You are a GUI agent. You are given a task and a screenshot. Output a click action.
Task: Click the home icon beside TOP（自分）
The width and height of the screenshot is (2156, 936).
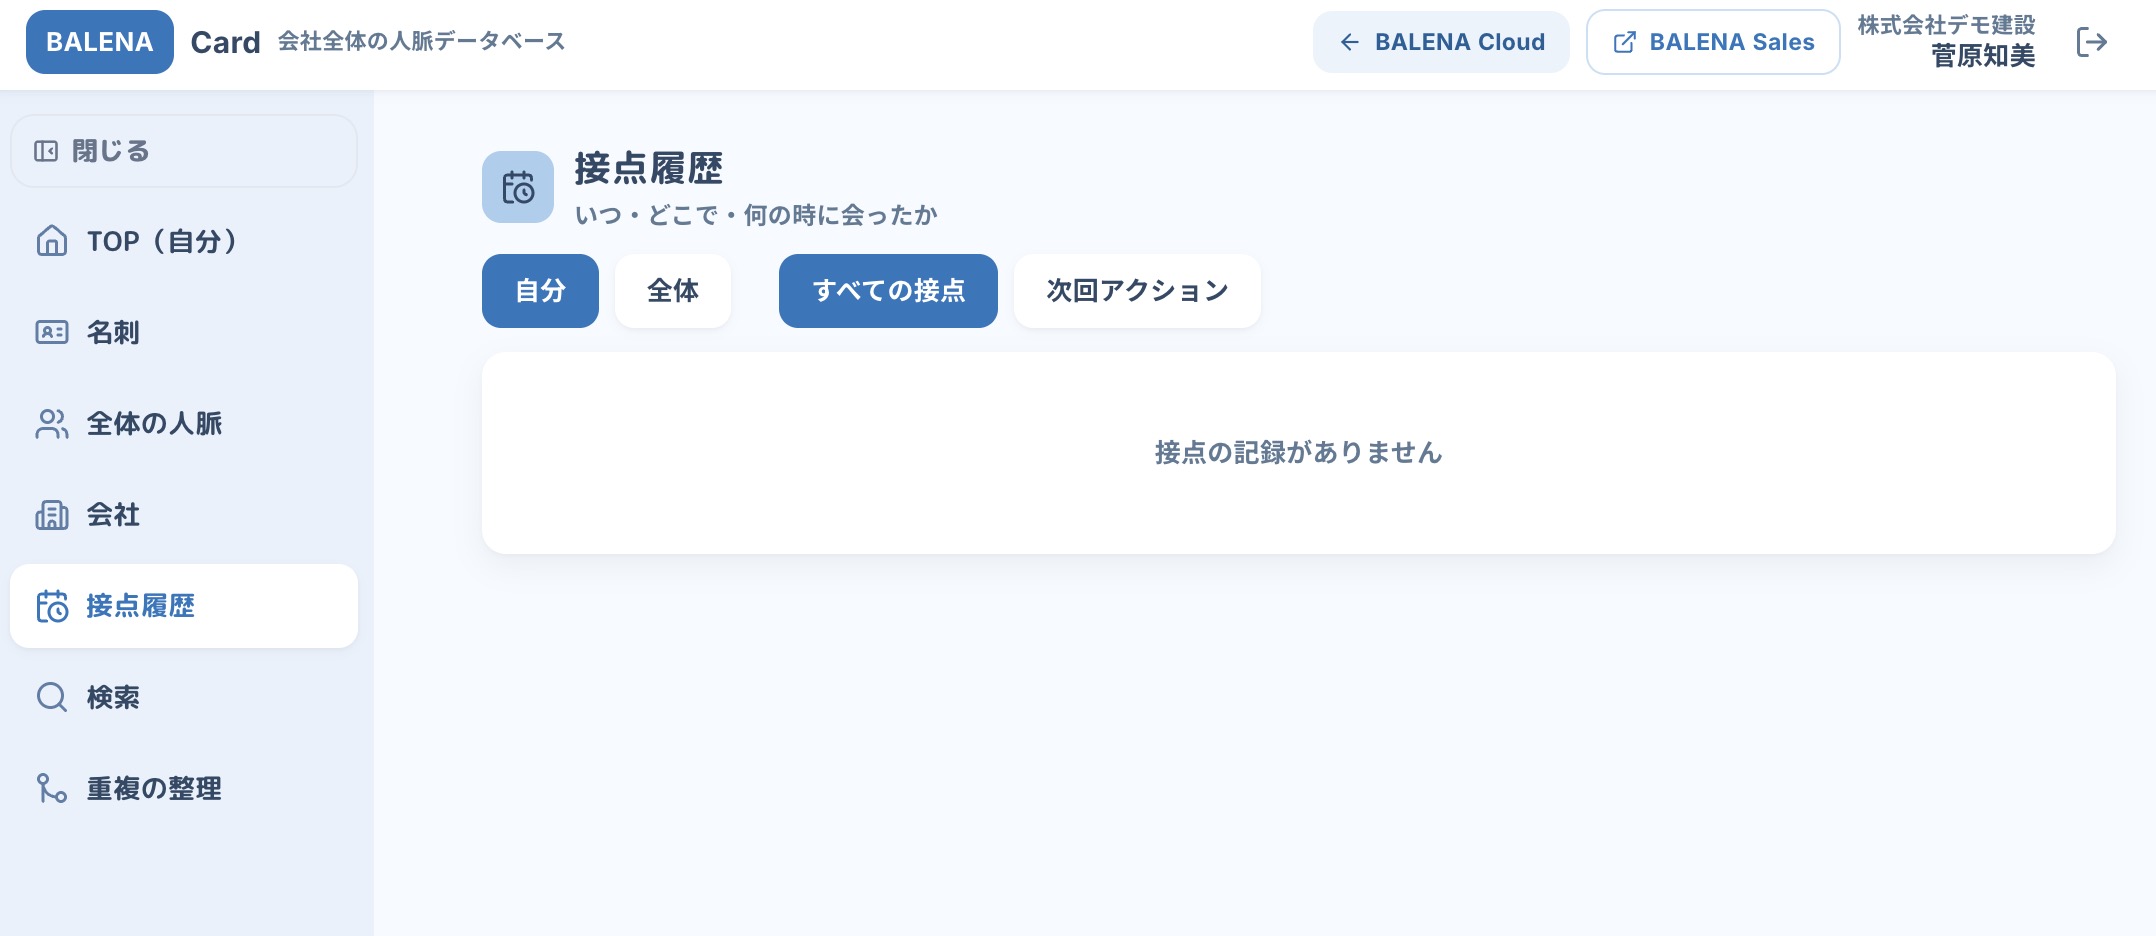[52, 241]
